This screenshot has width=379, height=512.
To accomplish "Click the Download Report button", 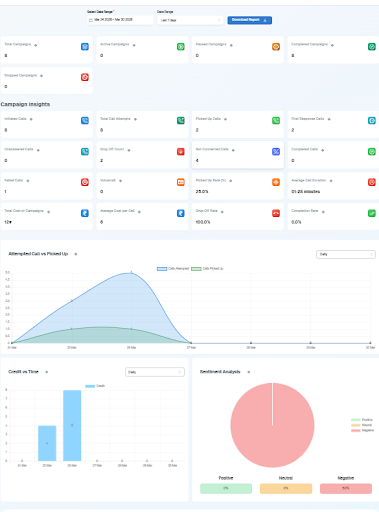I will 250,20.
